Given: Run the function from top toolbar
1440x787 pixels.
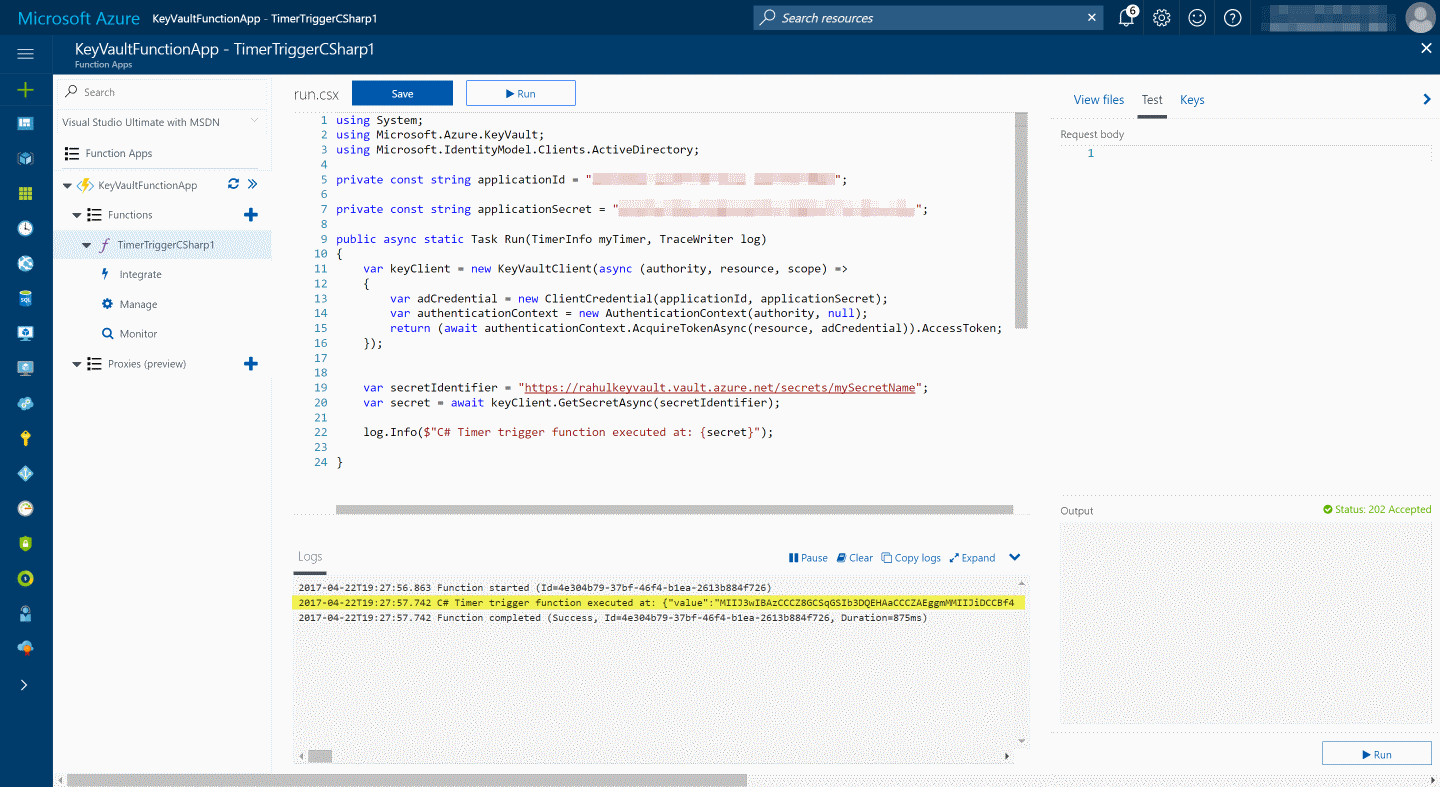Looking at the screenshot, I should [520, 93].
